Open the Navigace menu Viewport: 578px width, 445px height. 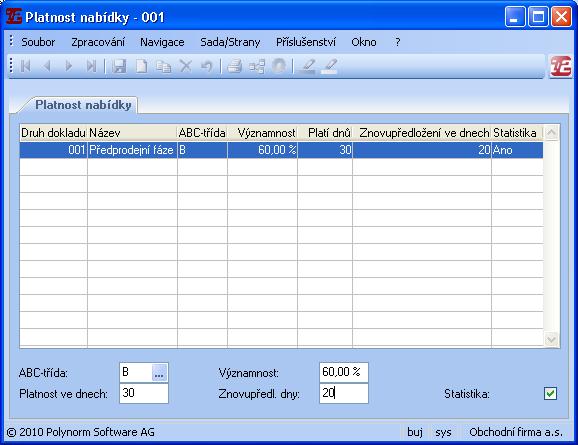162,42
